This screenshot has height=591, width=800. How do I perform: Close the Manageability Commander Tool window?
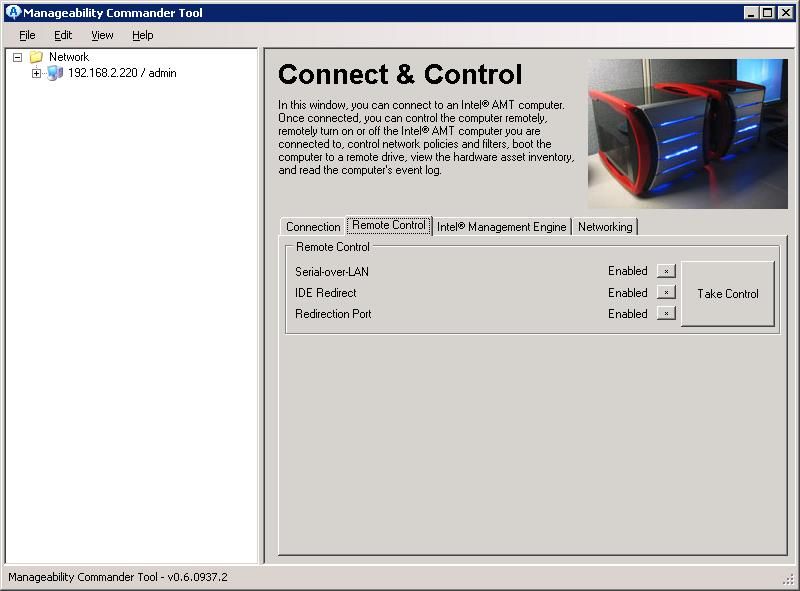coord(786,13)
